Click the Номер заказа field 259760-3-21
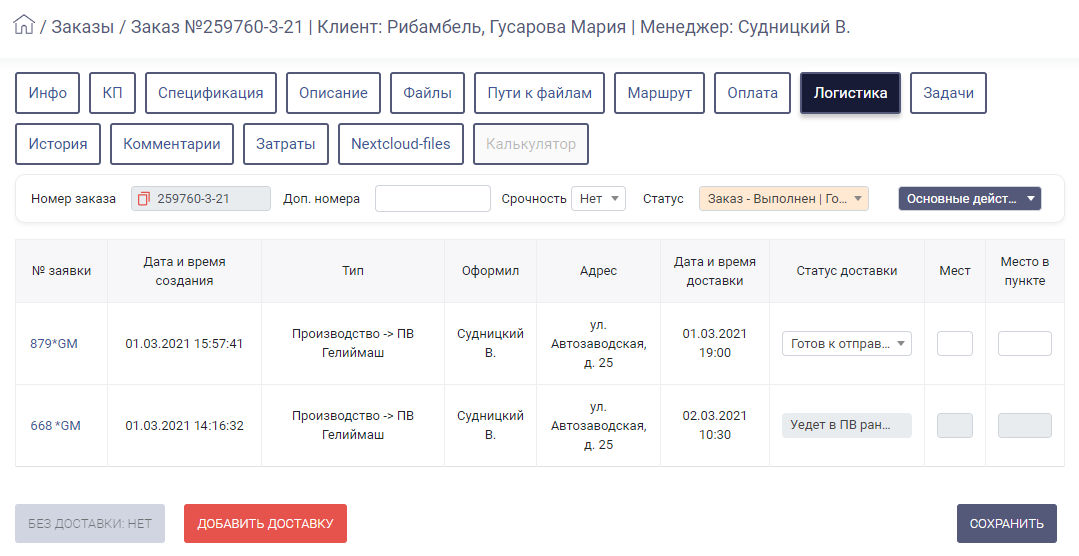Image resolution: width=1079 pixels, height=556 pixels. (x=201, y=199)
